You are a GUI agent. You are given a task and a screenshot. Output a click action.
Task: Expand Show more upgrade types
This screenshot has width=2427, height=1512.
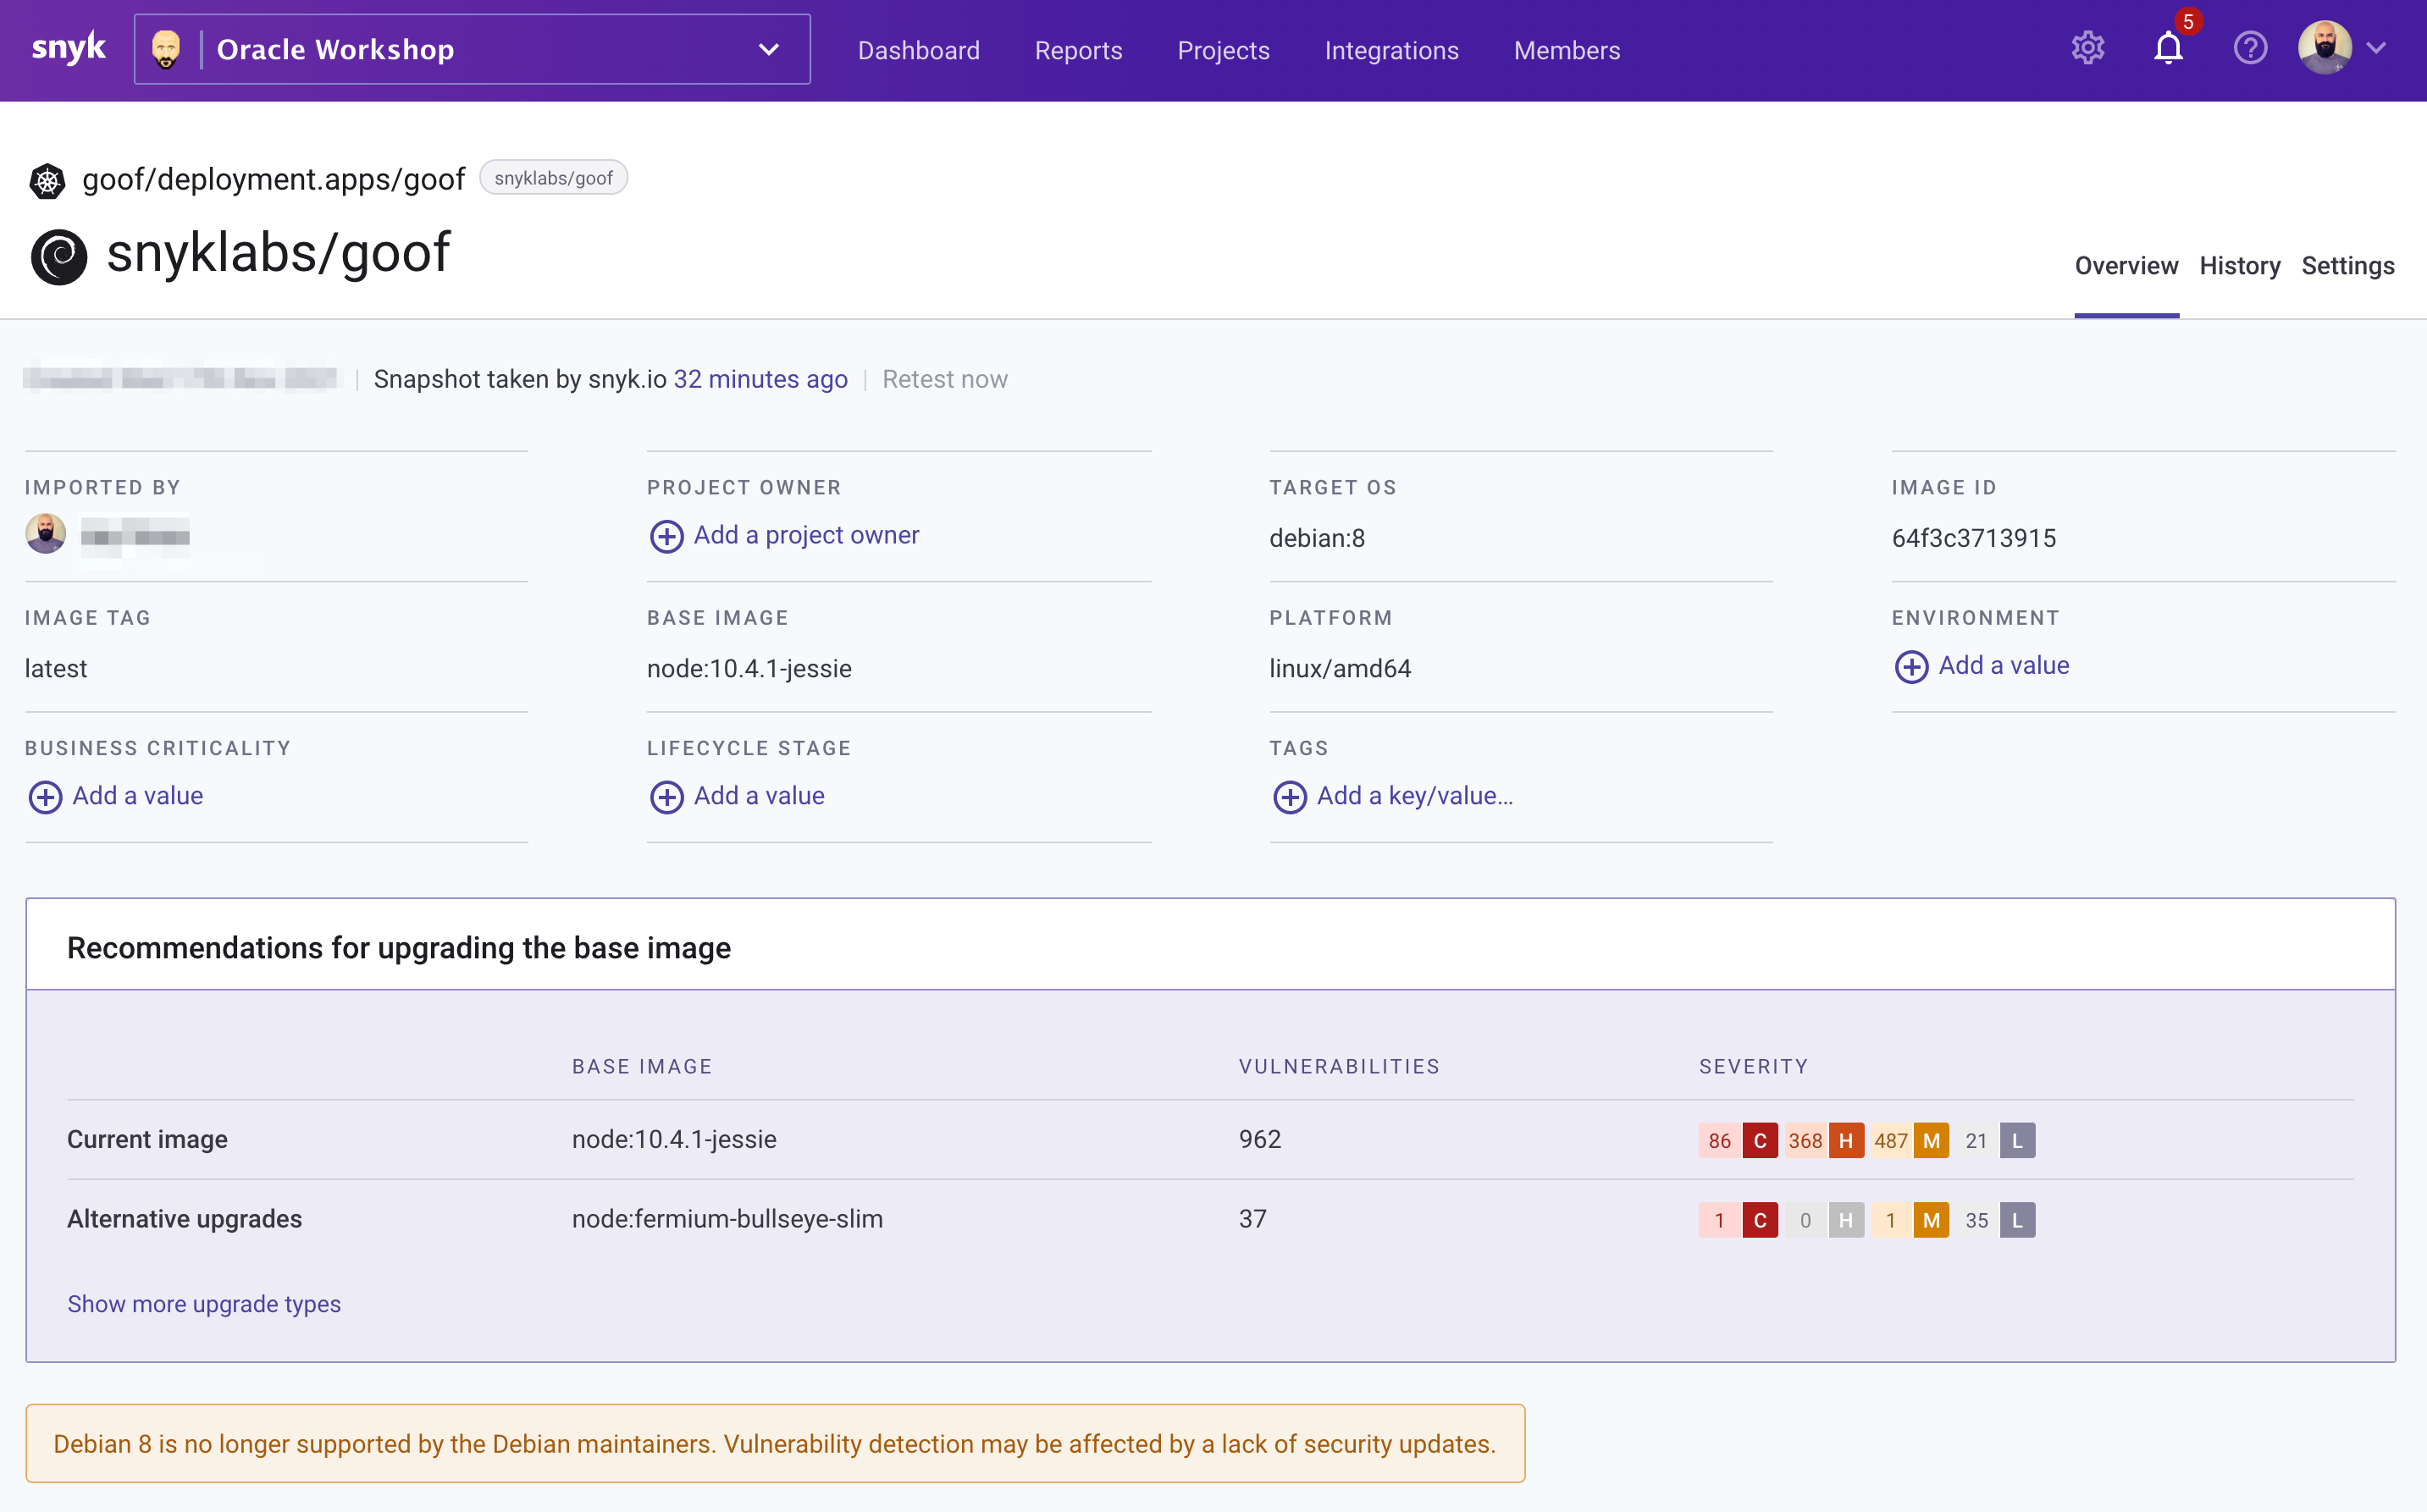(204, 1303)
